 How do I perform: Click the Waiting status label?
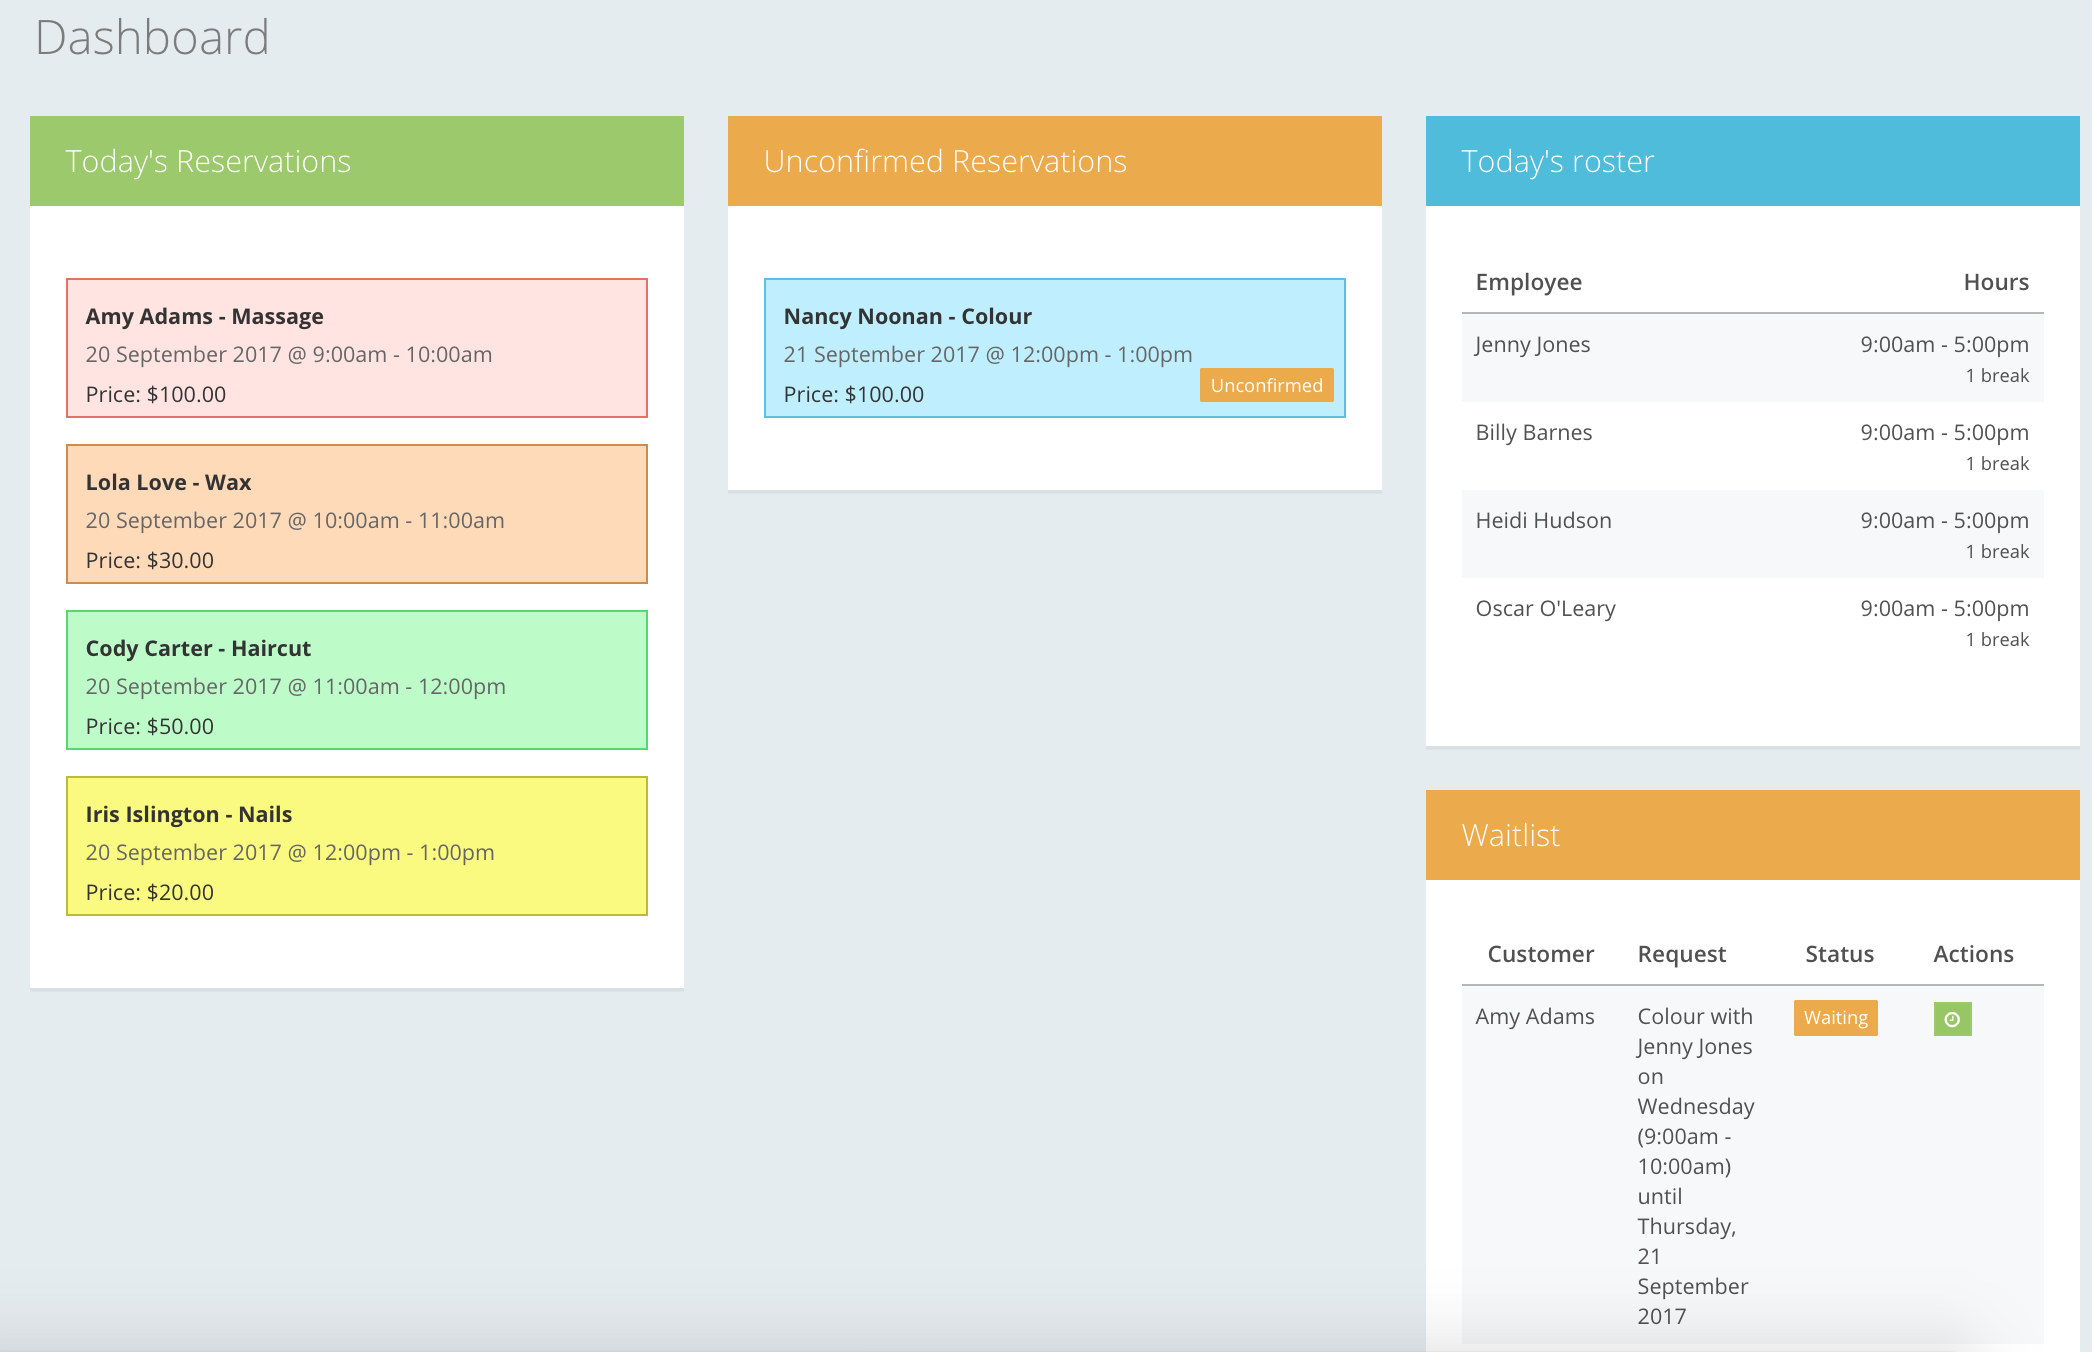point(1835,1018)
